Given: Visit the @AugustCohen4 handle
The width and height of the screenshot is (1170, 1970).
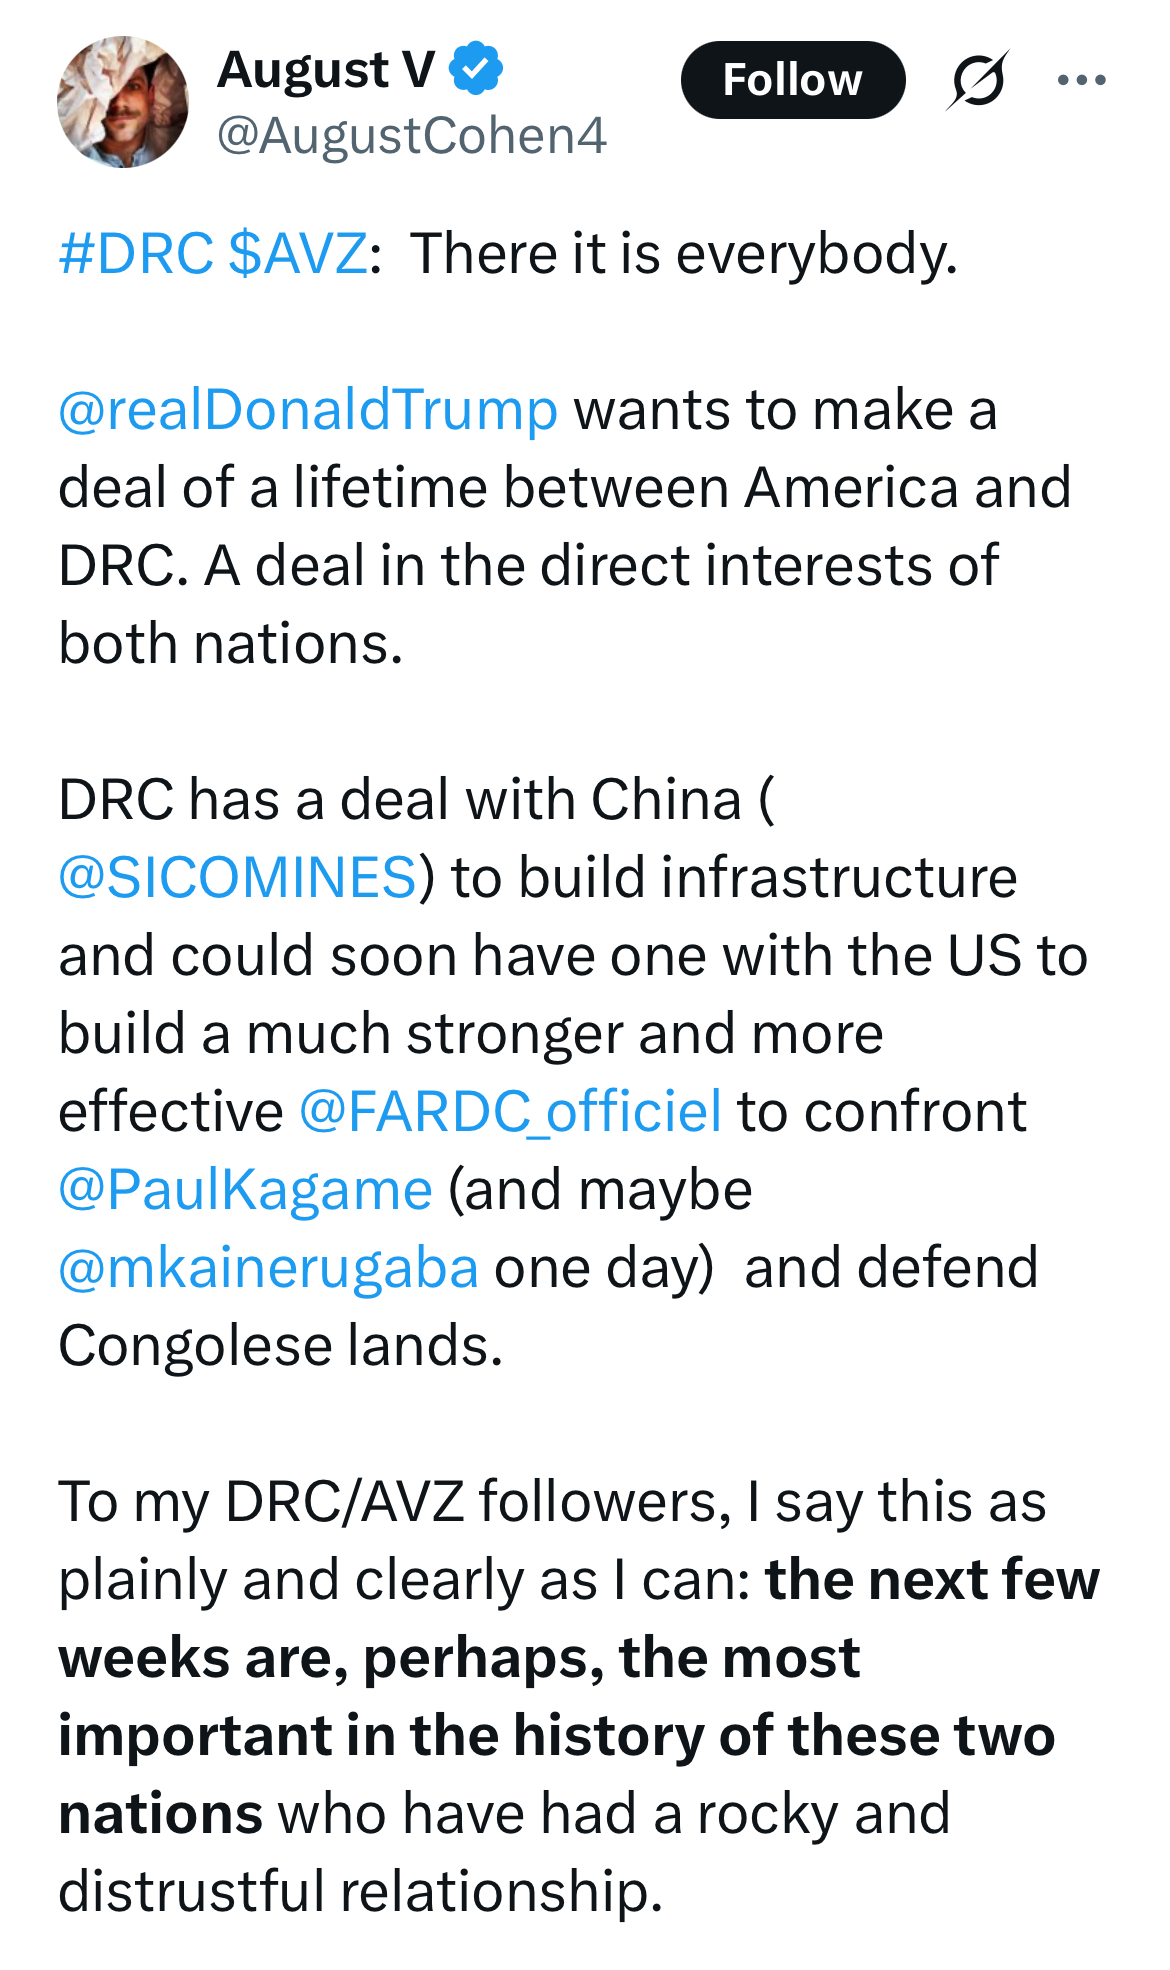Looking at the screenshot, I should [411, 135].
